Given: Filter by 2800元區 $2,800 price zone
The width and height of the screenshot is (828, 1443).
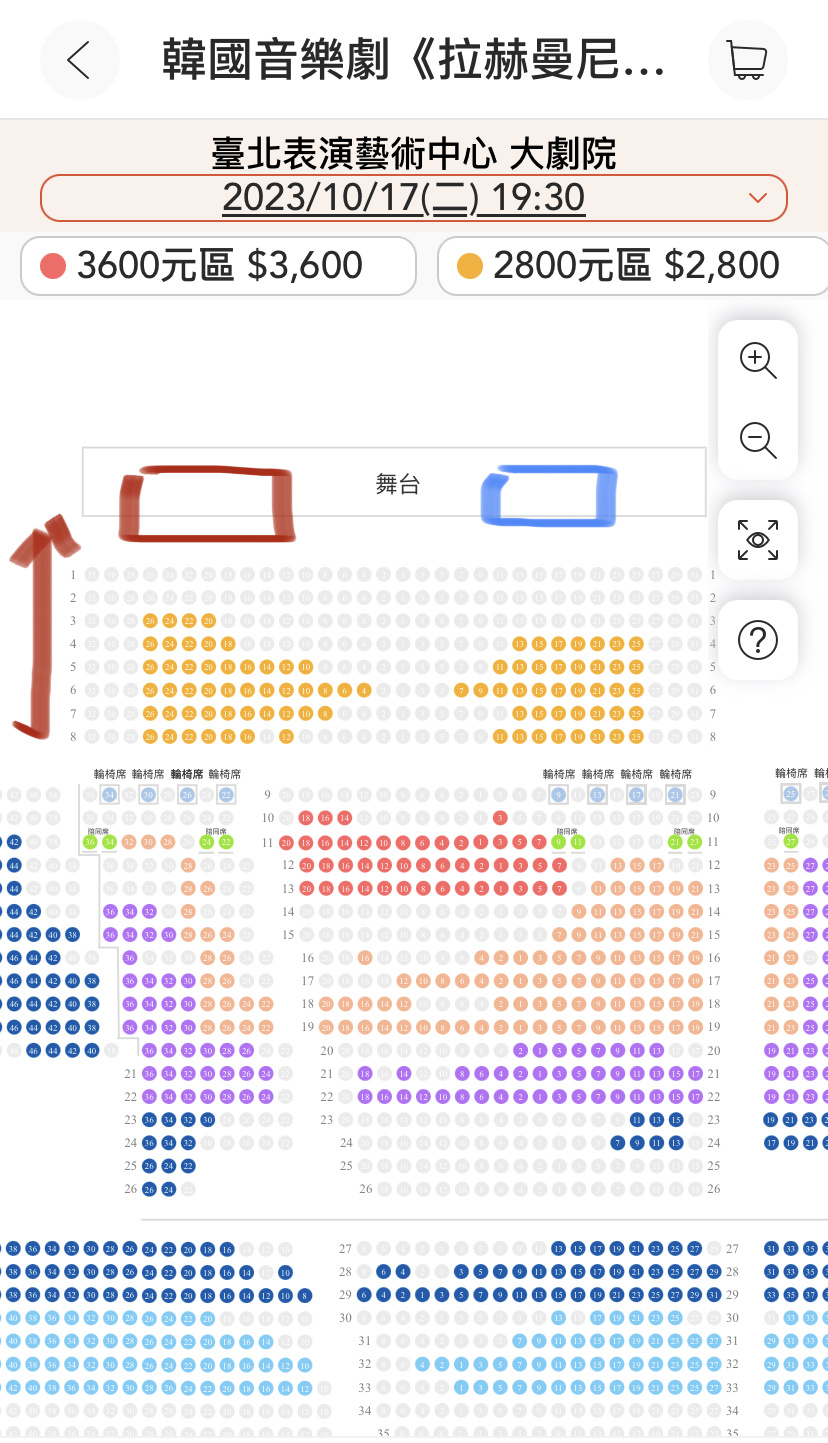Looking at the screenshot, I should click(x=633, y=266).
